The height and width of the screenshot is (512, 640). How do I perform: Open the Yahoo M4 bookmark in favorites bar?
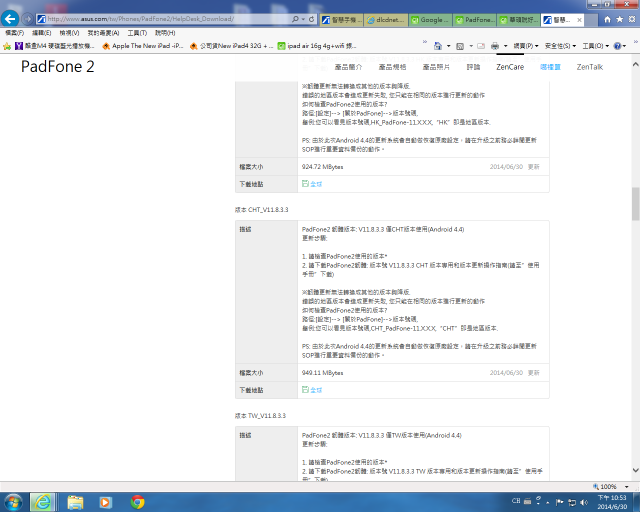tap(54, 46)
